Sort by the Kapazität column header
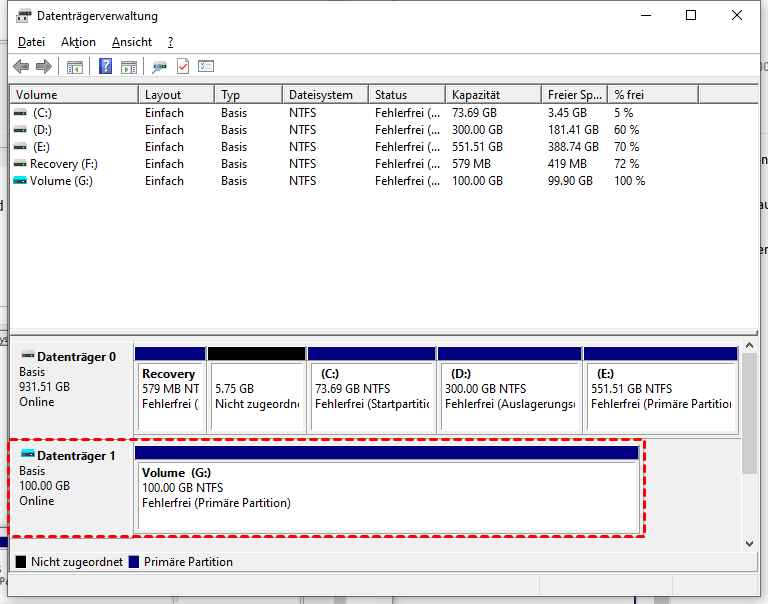The width and height of the screenshot is (768, 604). click(494, 95)
